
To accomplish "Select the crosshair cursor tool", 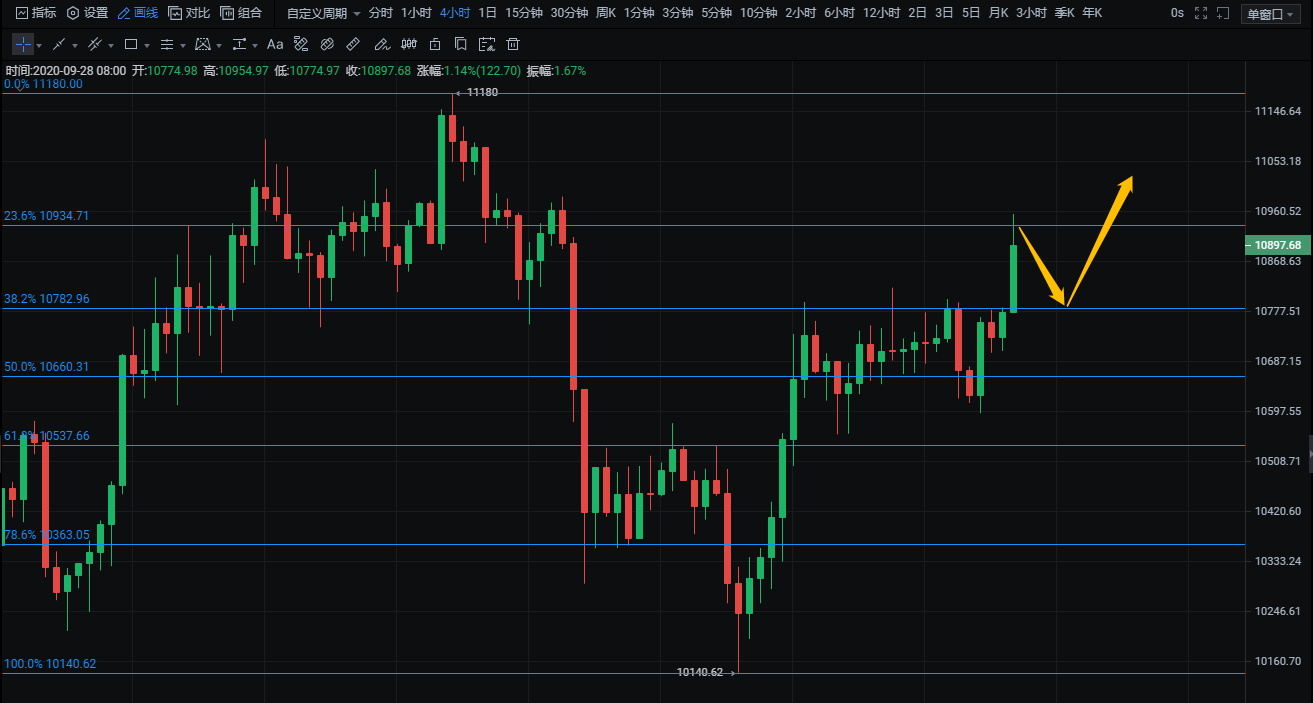I will (23, 45).
